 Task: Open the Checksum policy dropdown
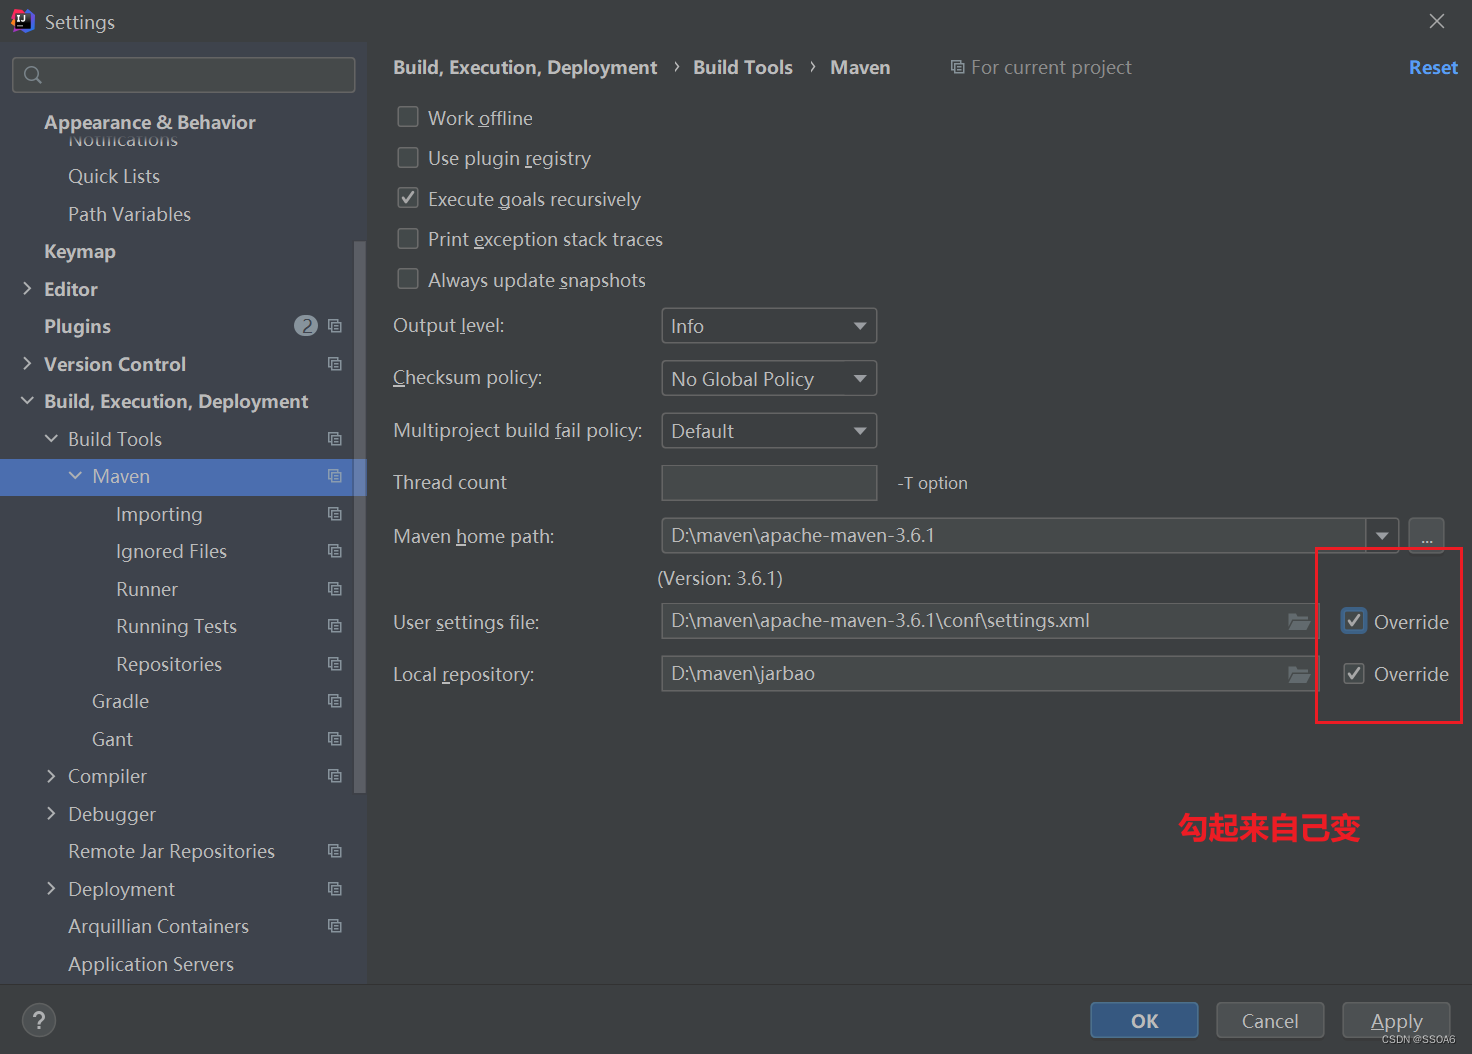[769, 378]
